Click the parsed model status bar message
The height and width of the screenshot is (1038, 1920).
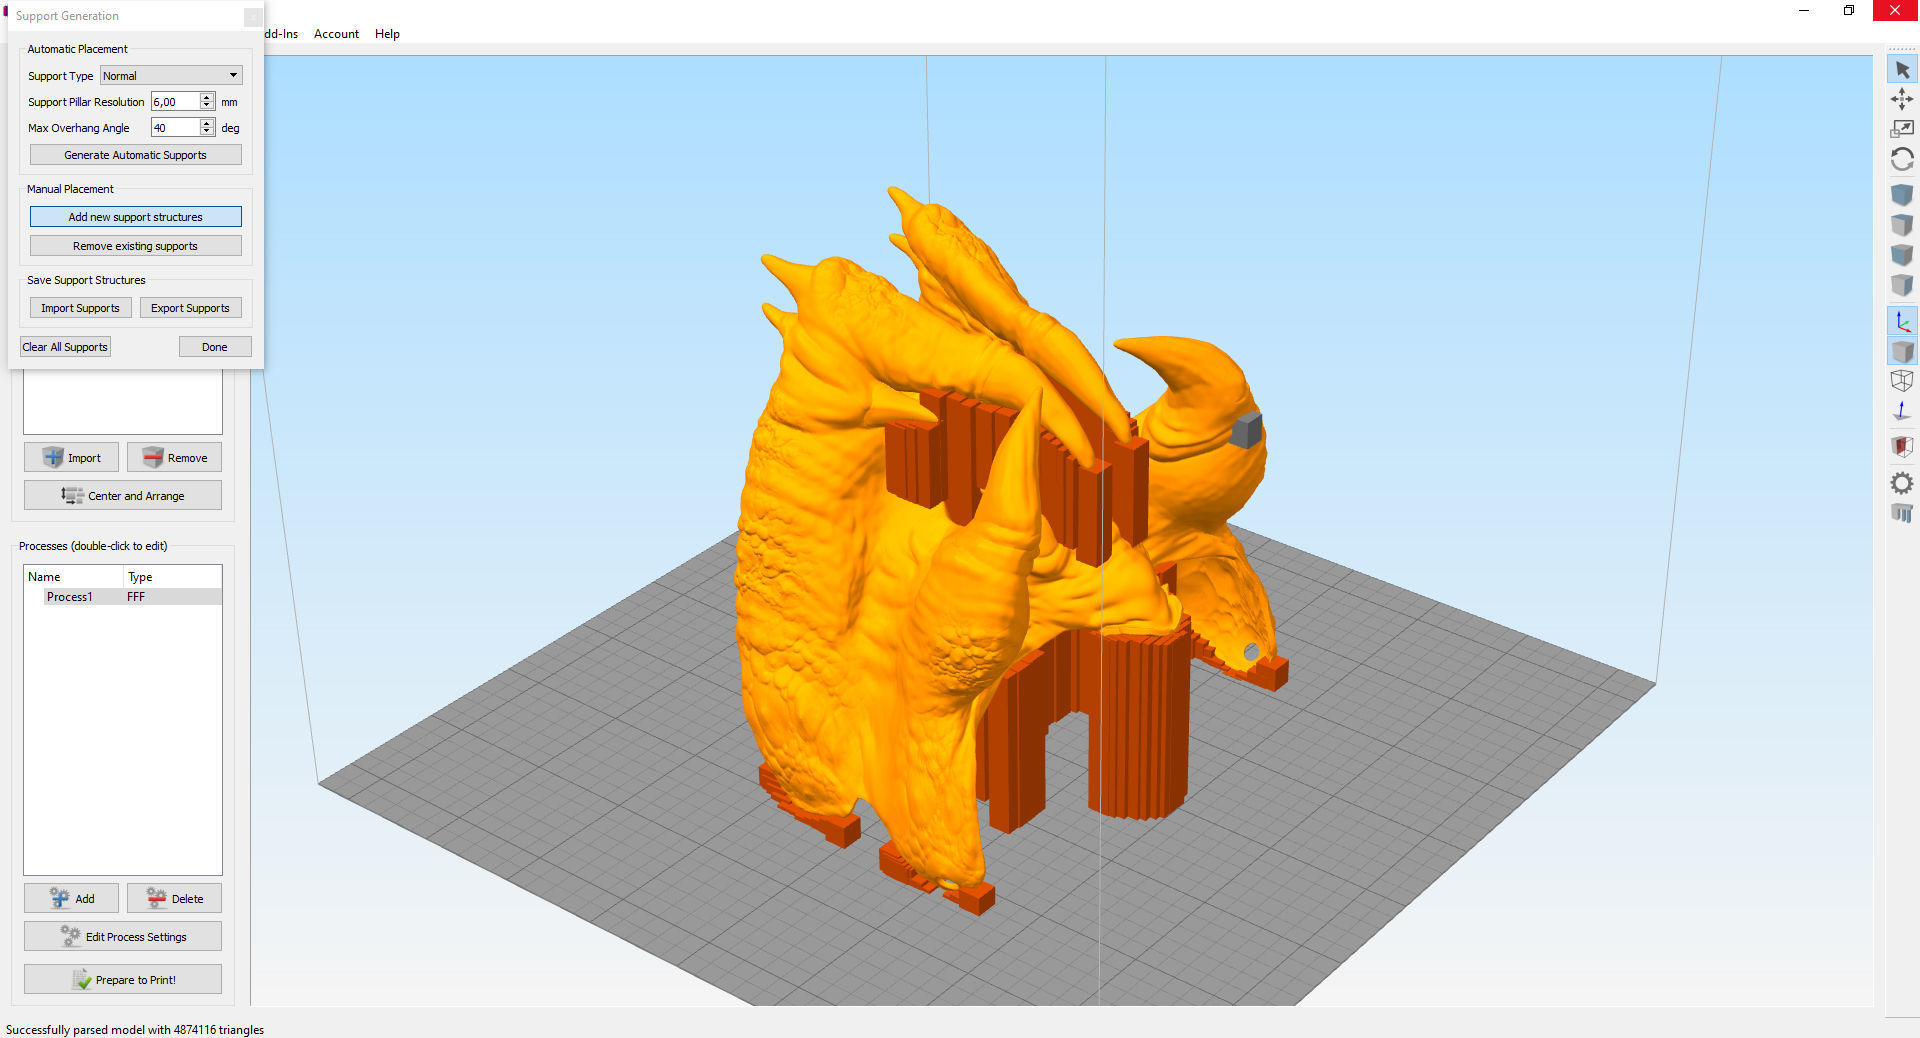[x=135, y=1030]
